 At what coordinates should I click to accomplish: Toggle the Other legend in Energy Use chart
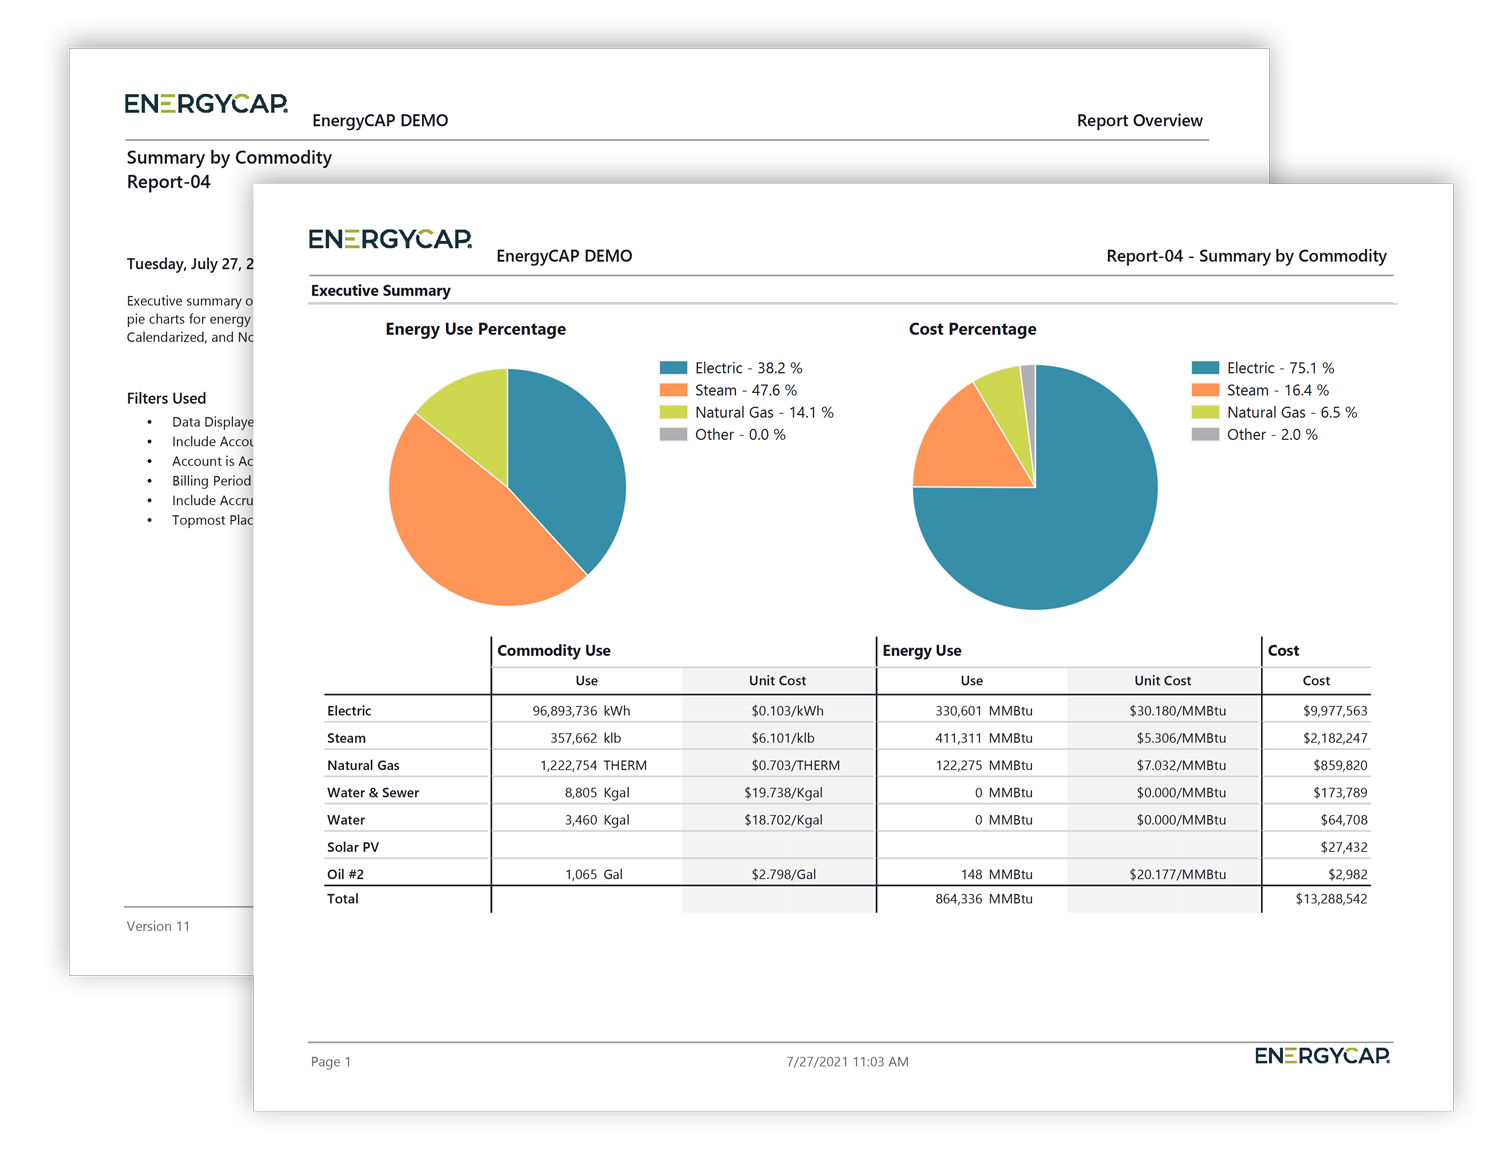[740, 434]
